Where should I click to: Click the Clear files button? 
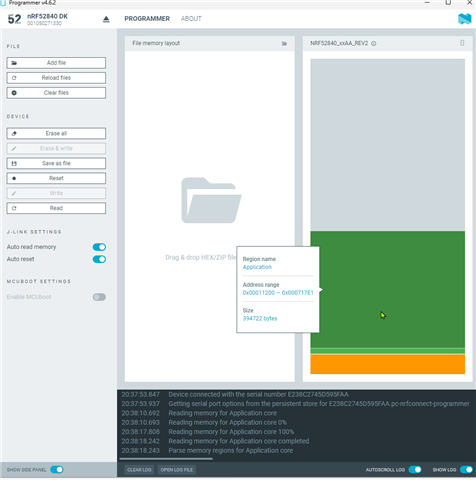tap(56, 93)
